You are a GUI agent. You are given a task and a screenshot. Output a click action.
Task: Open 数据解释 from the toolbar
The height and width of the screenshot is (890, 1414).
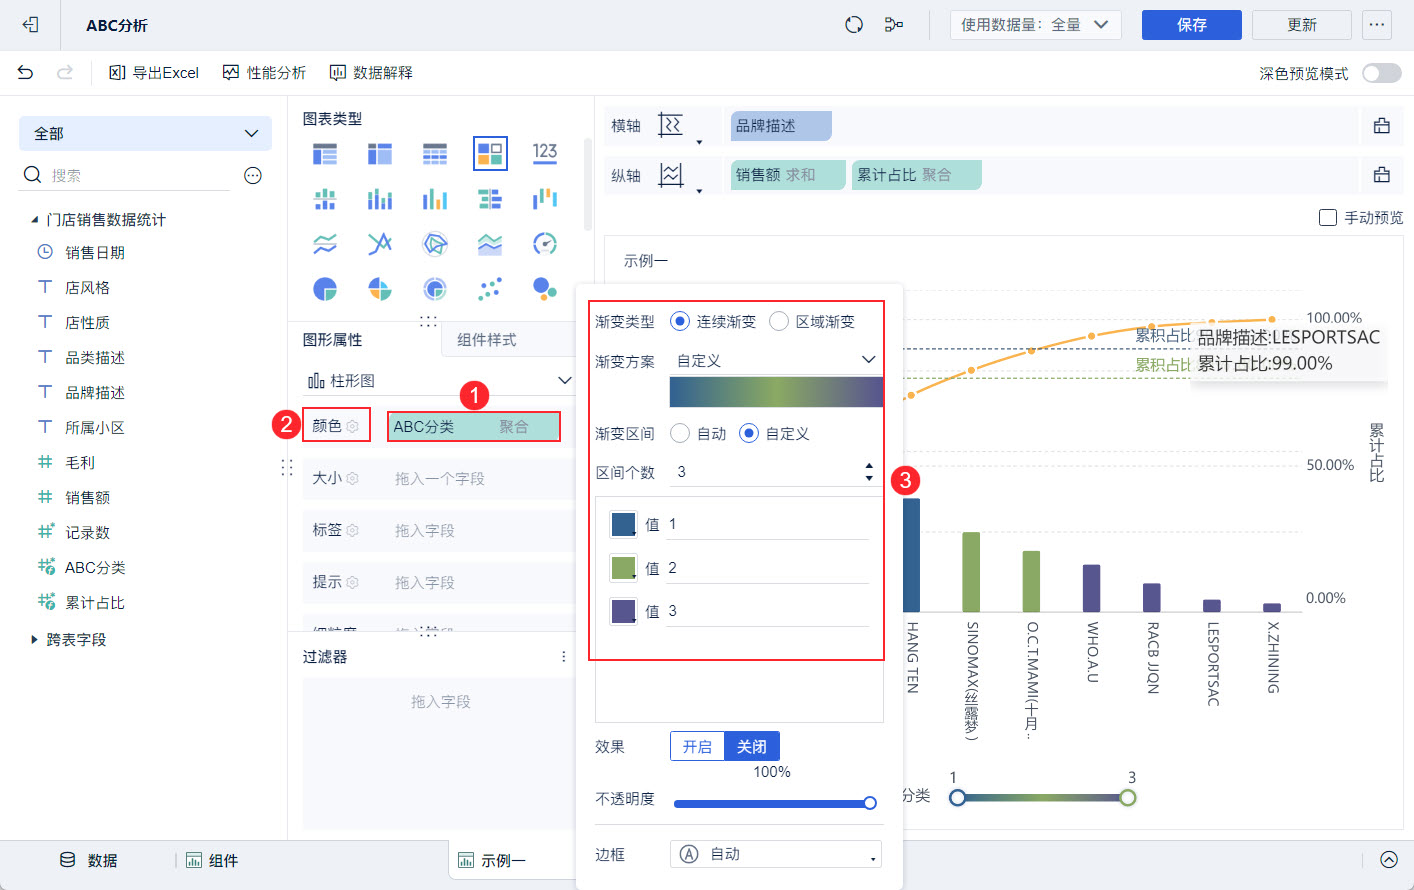pyautogui.click(x=371, y=73)
